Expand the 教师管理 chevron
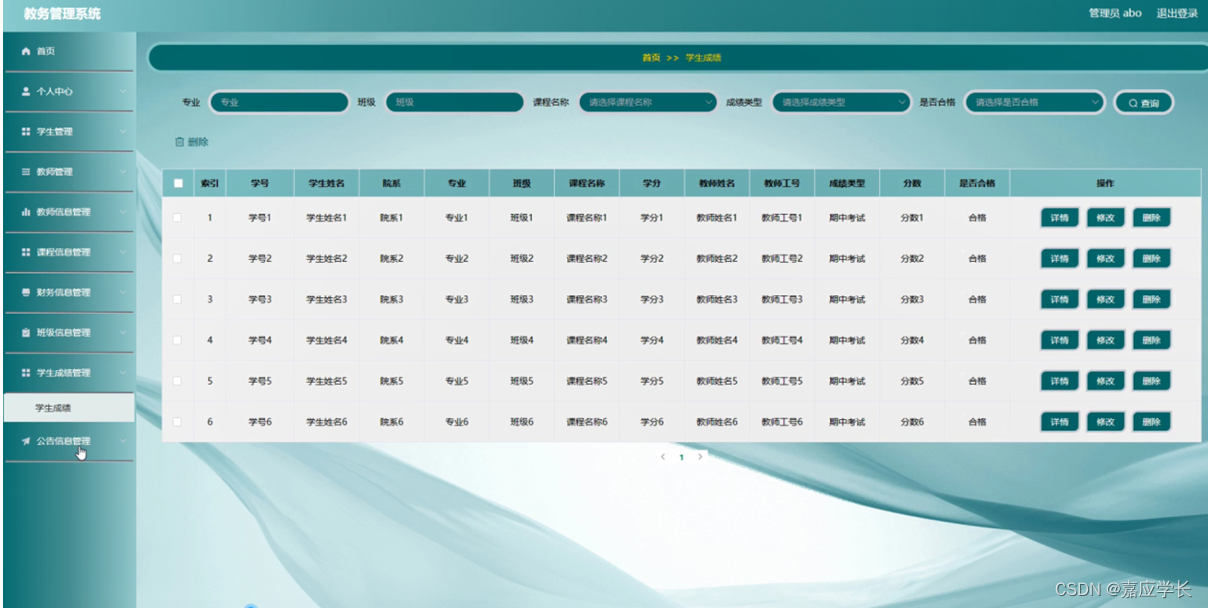Screen dimensions: 1208x608 [x=122, y=171]
